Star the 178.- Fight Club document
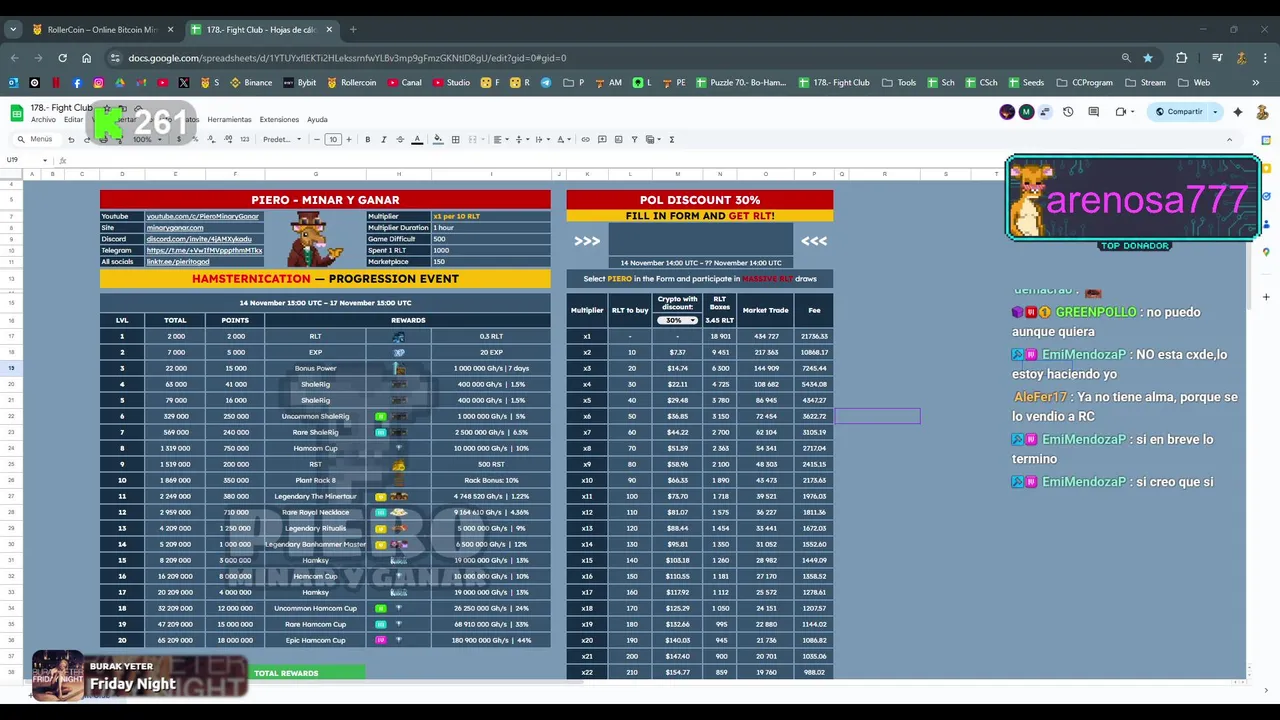Screen dimensions: 1280x720 [x=107, y=108]
